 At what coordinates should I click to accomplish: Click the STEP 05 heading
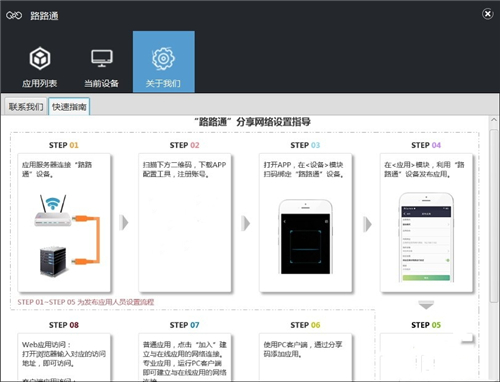click(426, 325)
